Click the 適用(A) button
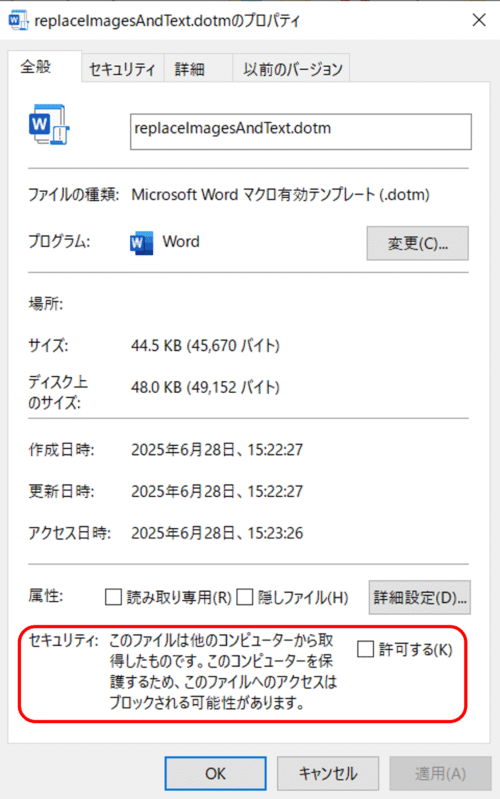 pyautogui.click(x=440, y=774)
